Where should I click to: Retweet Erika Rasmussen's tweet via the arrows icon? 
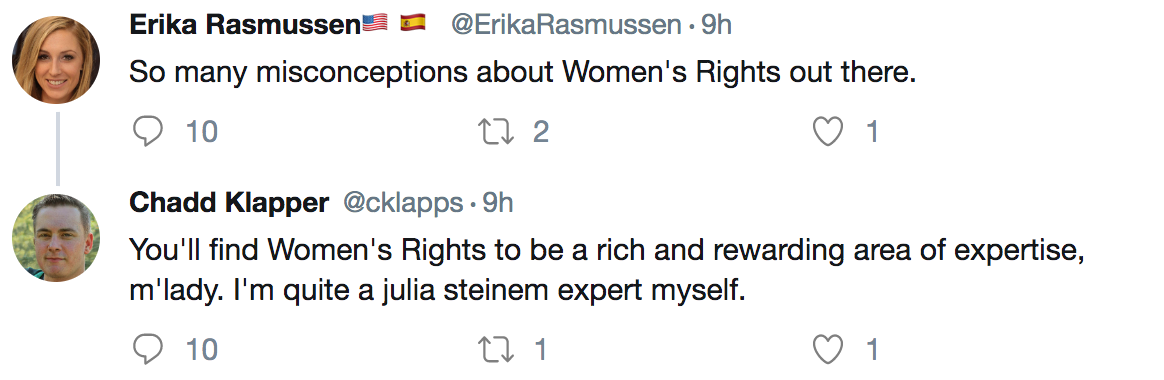click(x=496, y=132)
